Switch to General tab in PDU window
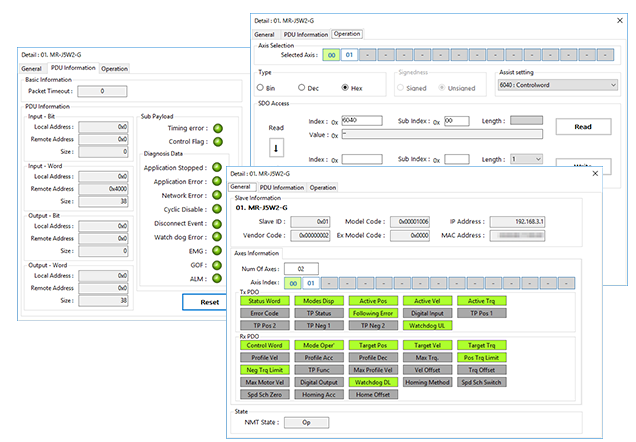 32,68
